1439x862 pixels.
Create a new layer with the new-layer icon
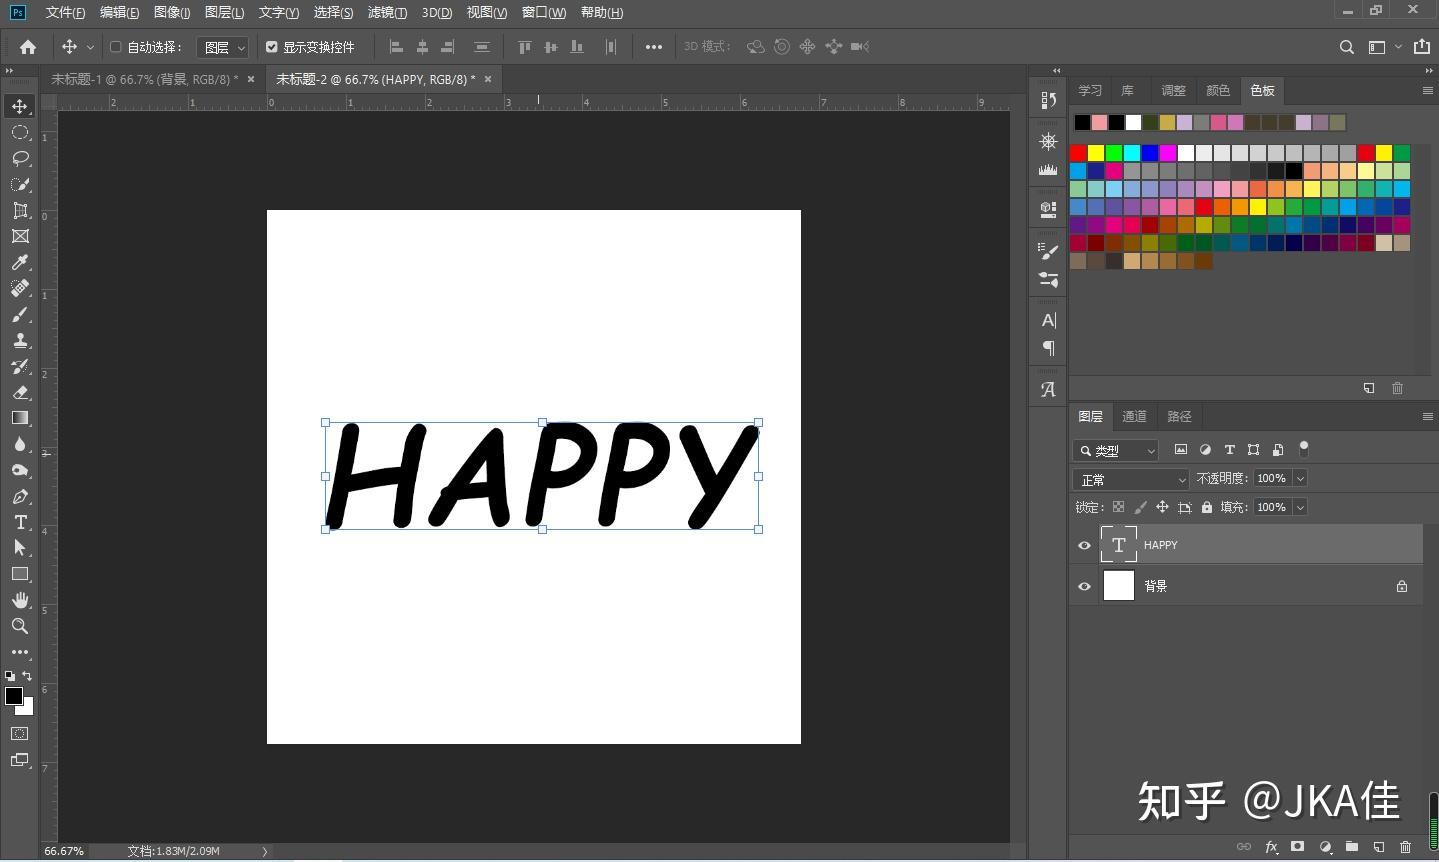click(1380, 847)
